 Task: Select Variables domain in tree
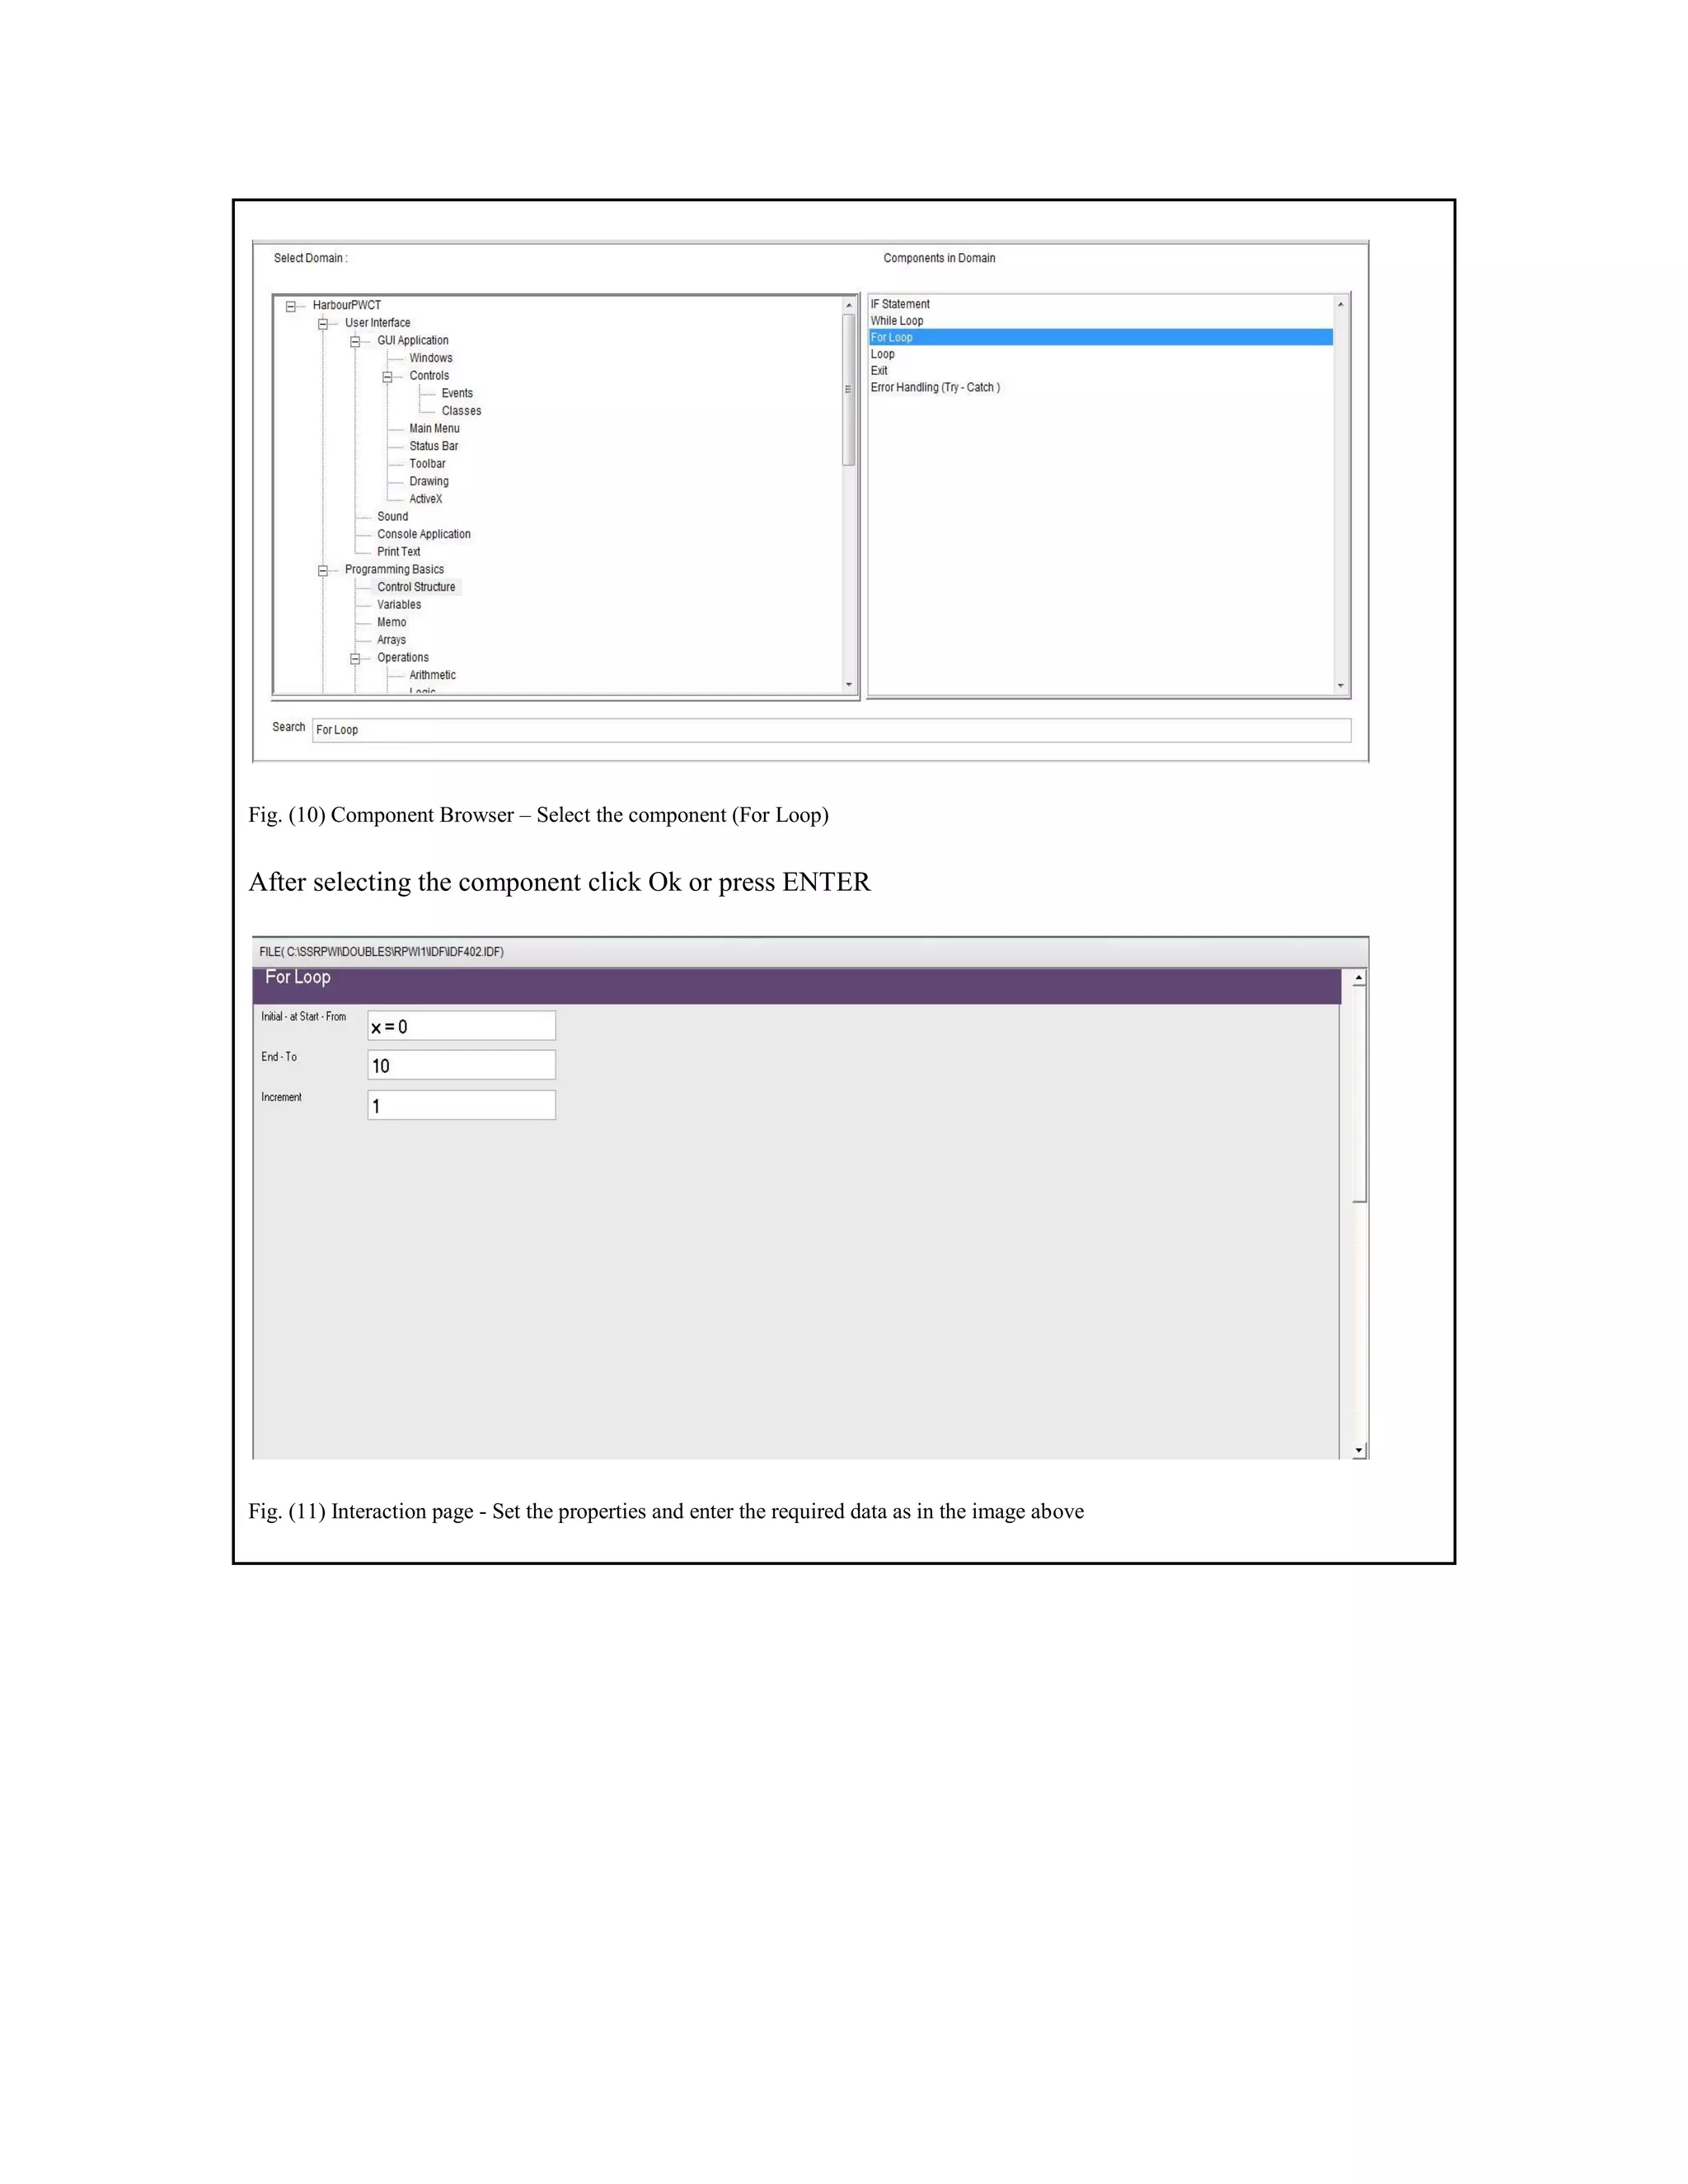pos(398,605)
